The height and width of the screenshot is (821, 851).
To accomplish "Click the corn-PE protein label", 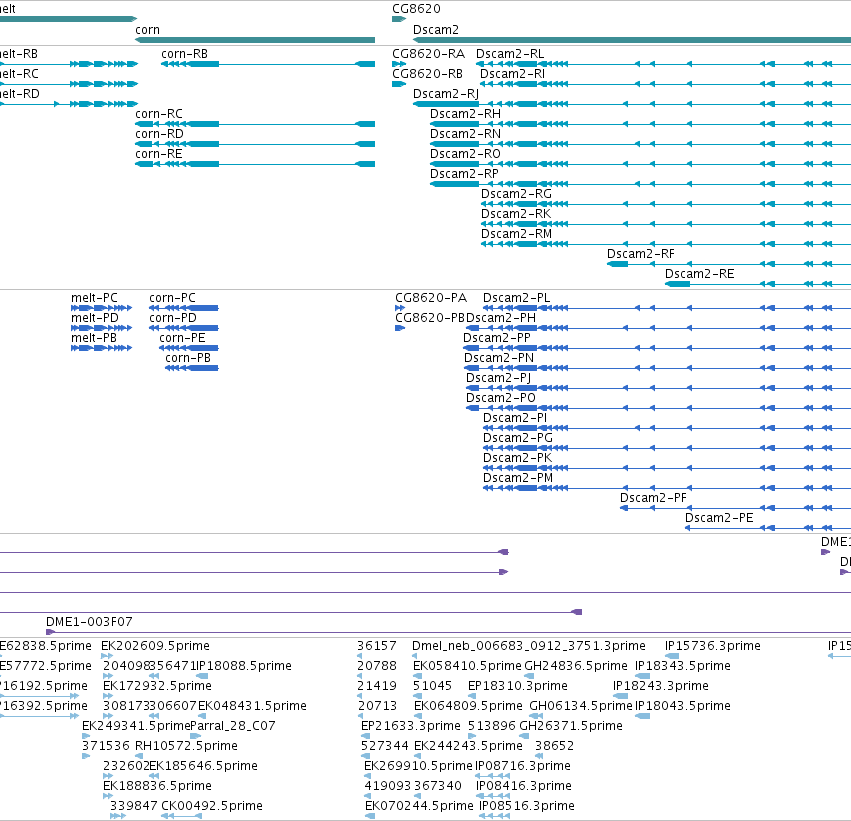I will (x=182, y=338).
